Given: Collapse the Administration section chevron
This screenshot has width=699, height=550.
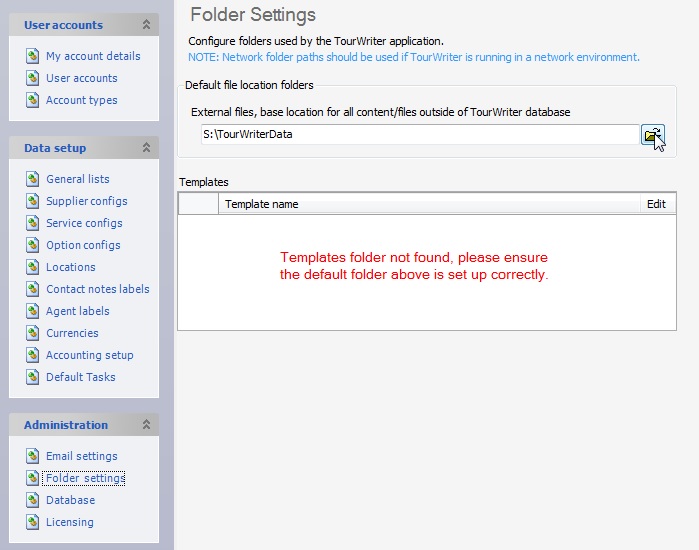Looking at the screenshot, I should [x=147, y=425].
